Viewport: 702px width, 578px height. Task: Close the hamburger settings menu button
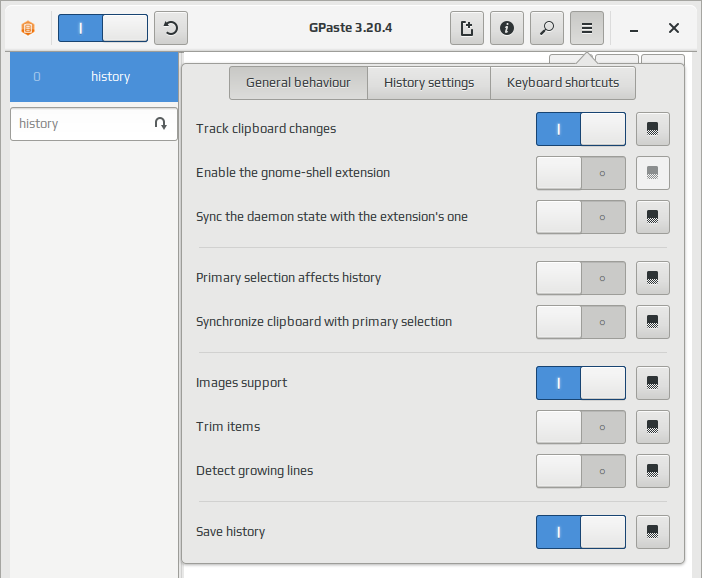point(586,28)
